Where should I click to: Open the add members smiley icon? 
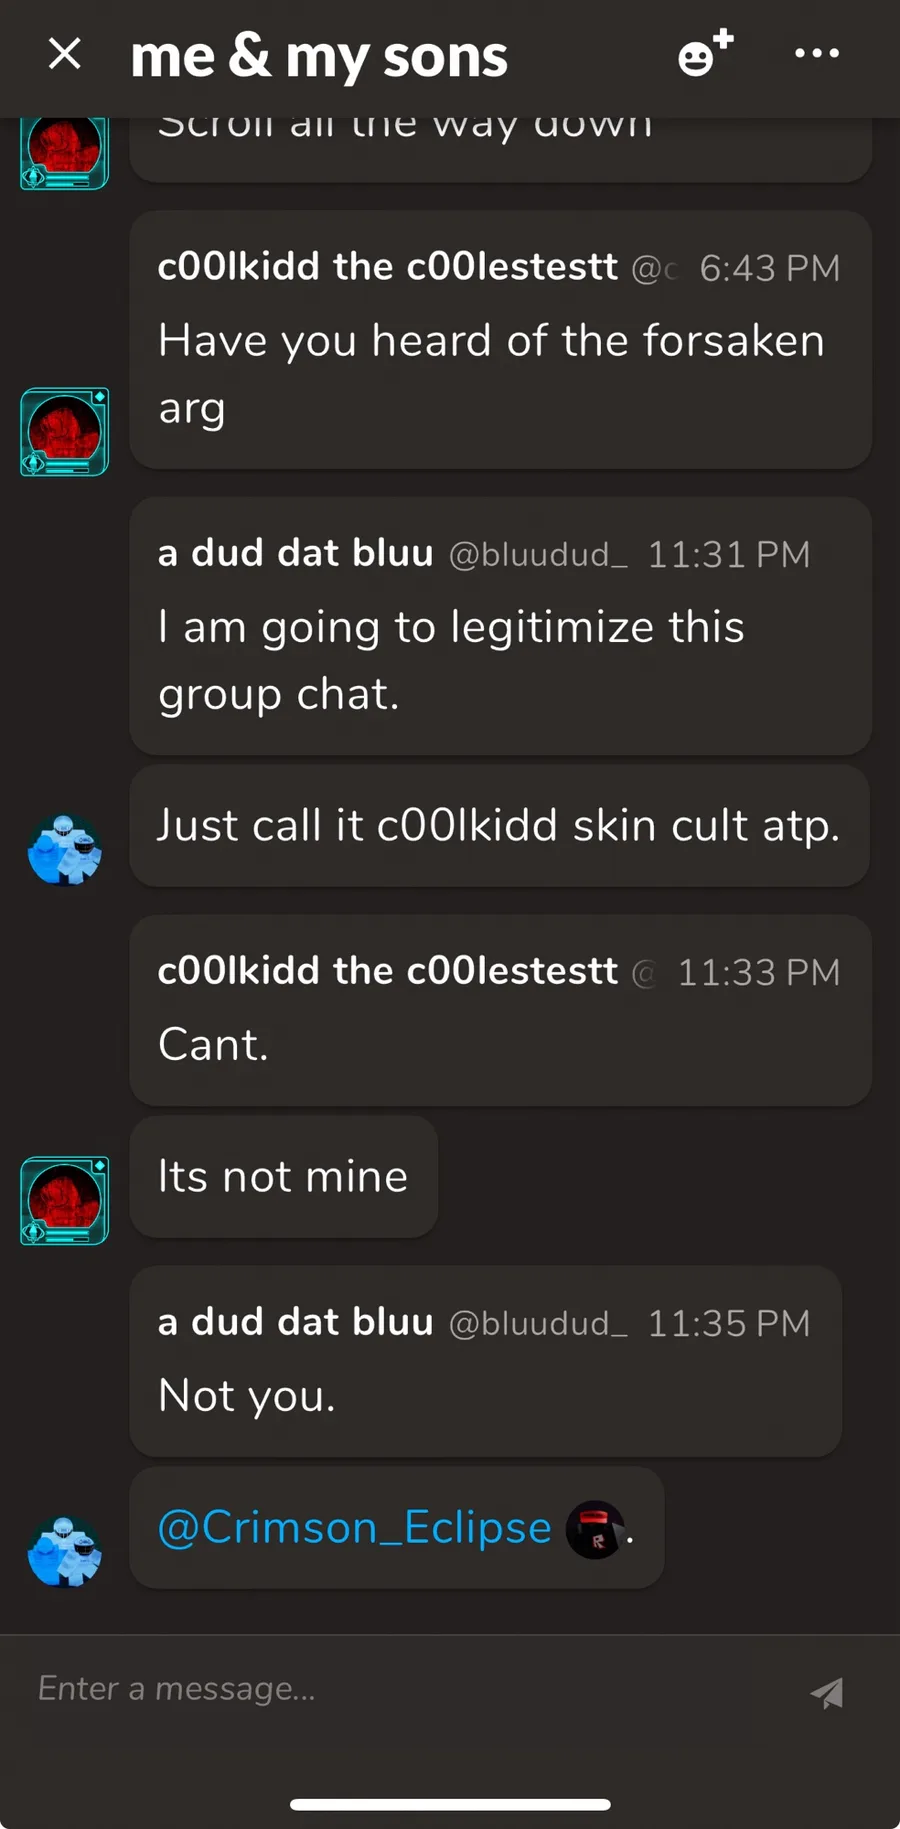pos(706,54)
